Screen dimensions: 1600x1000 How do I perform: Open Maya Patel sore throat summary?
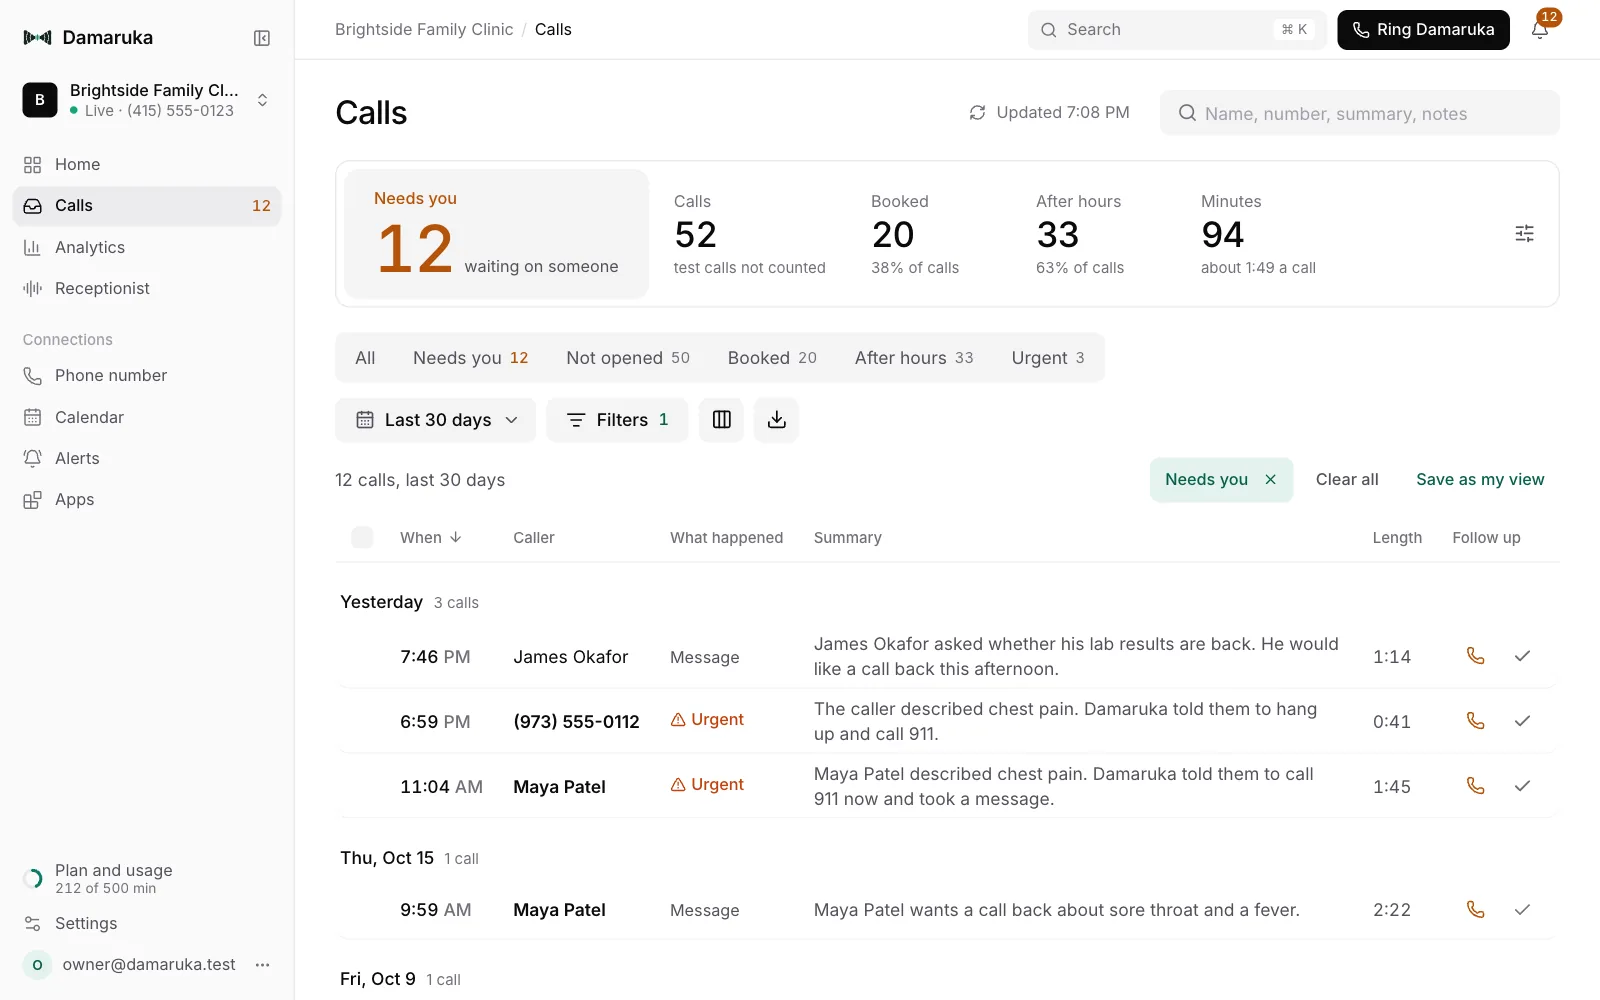pyautogui.click(x=1057, y=910)
